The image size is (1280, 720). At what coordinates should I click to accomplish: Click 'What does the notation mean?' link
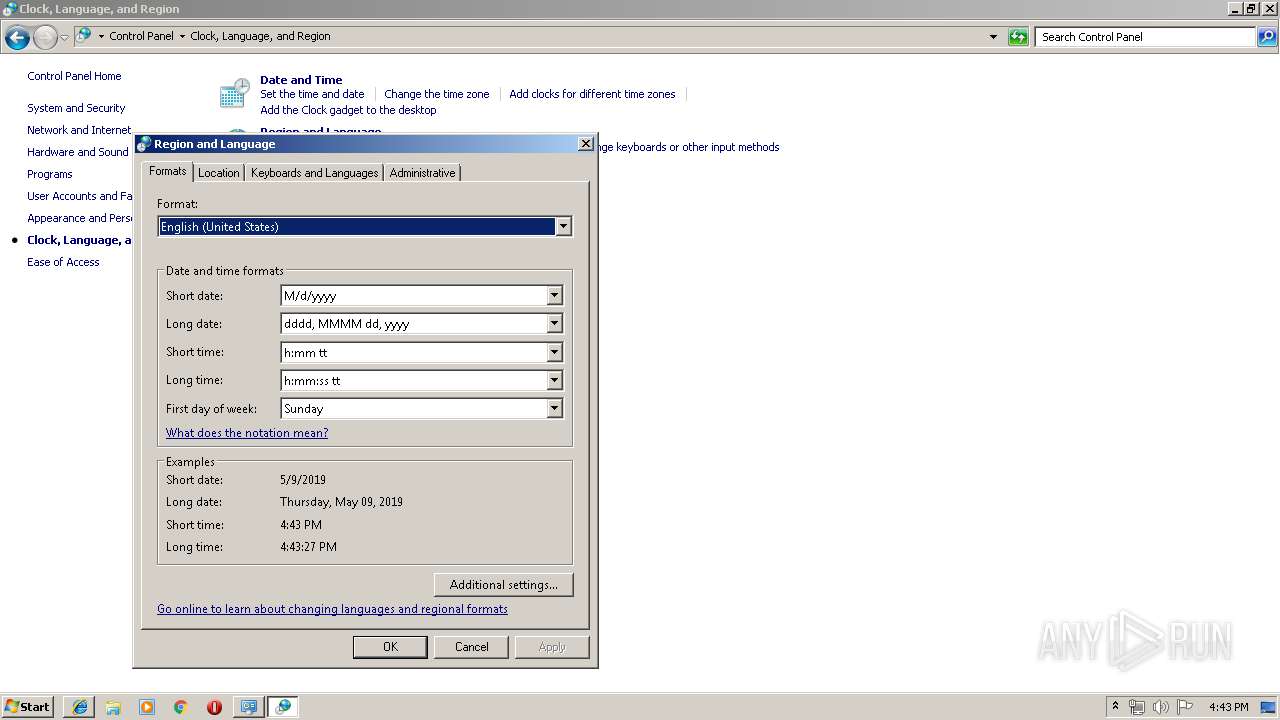point(247,433)
